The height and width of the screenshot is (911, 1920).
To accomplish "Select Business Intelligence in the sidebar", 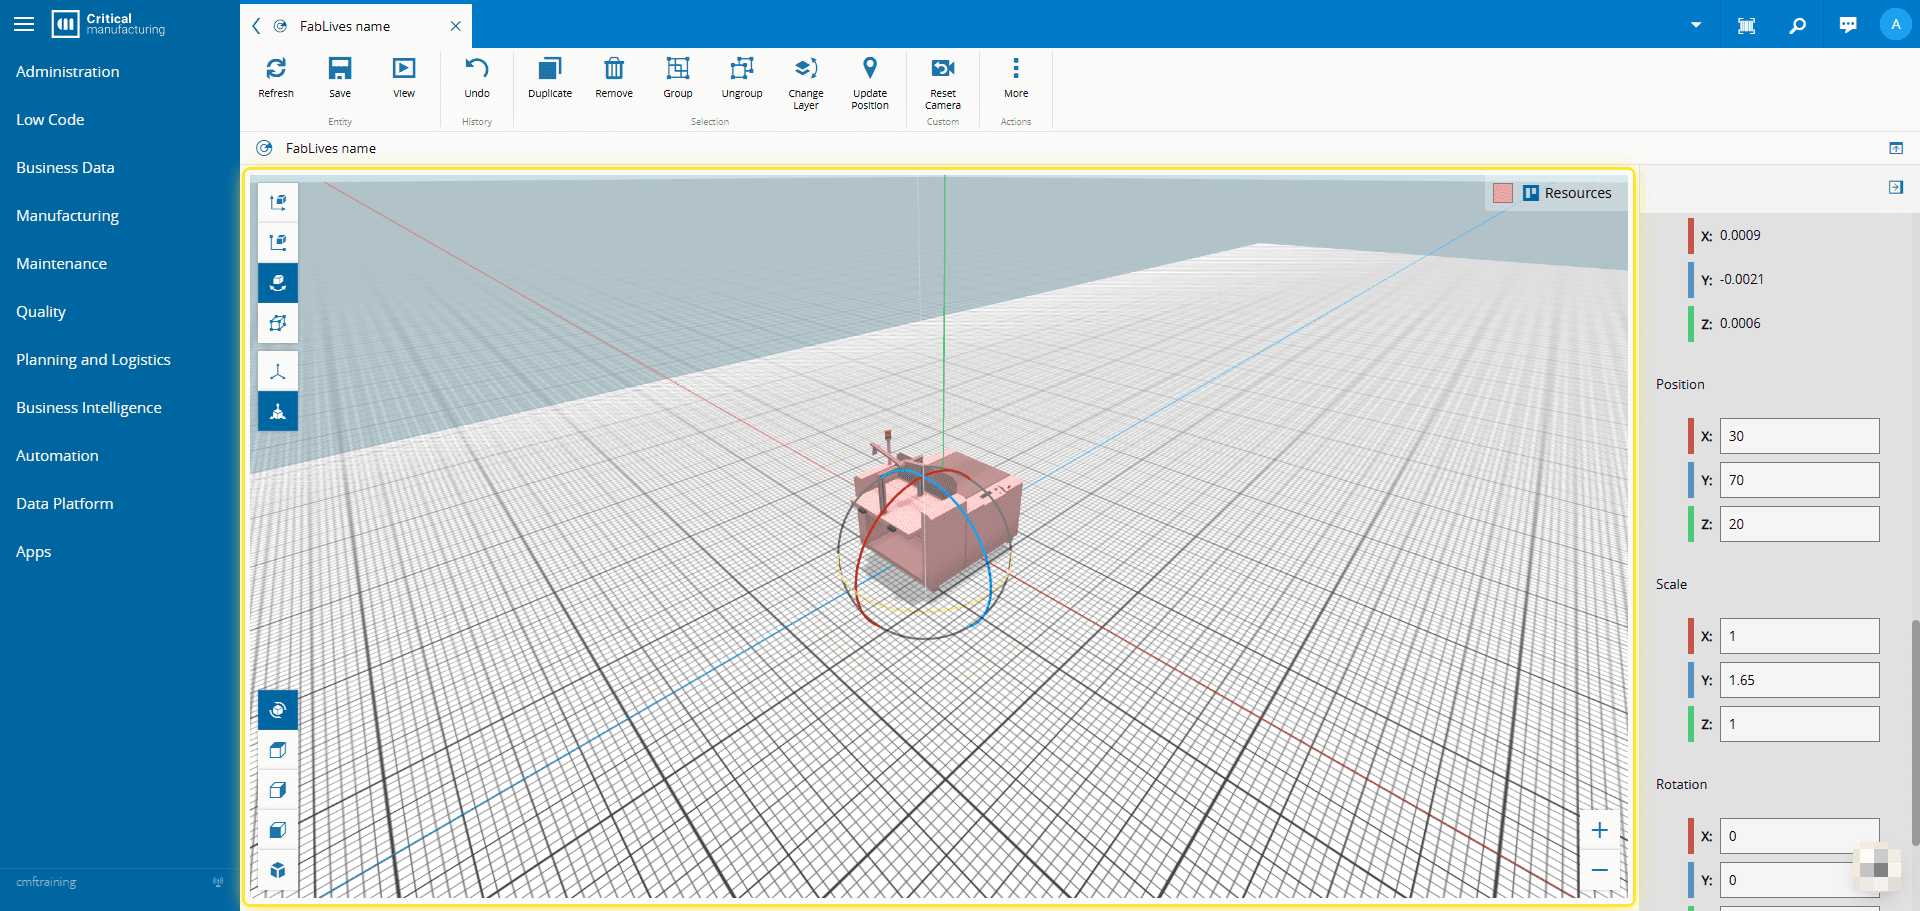I will (x=89, y=408).
